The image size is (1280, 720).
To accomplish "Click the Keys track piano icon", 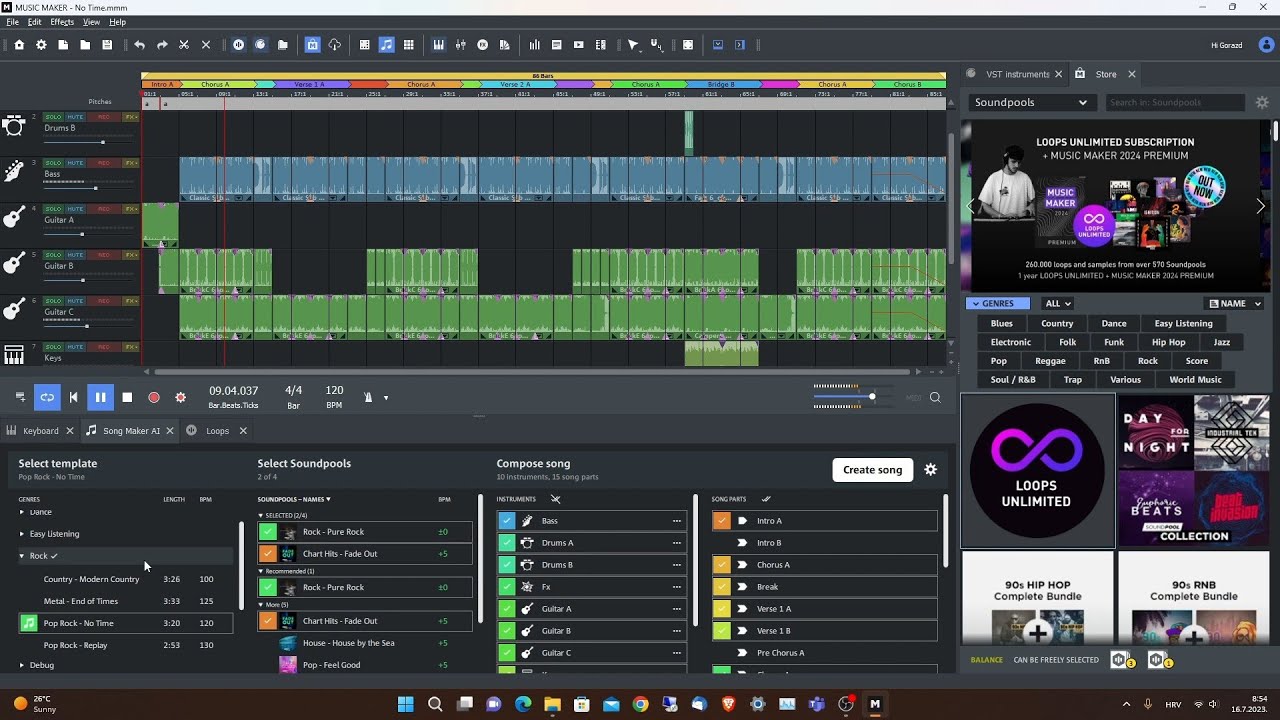I will pyautogui.click(x=14, y=355).
